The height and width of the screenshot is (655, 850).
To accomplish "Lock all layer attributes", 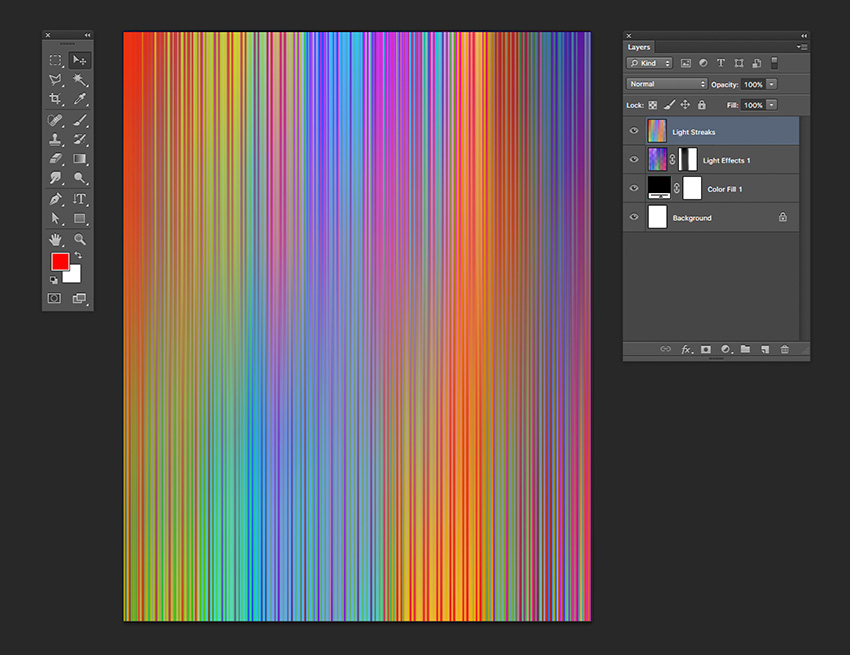I will click(701, 105).
